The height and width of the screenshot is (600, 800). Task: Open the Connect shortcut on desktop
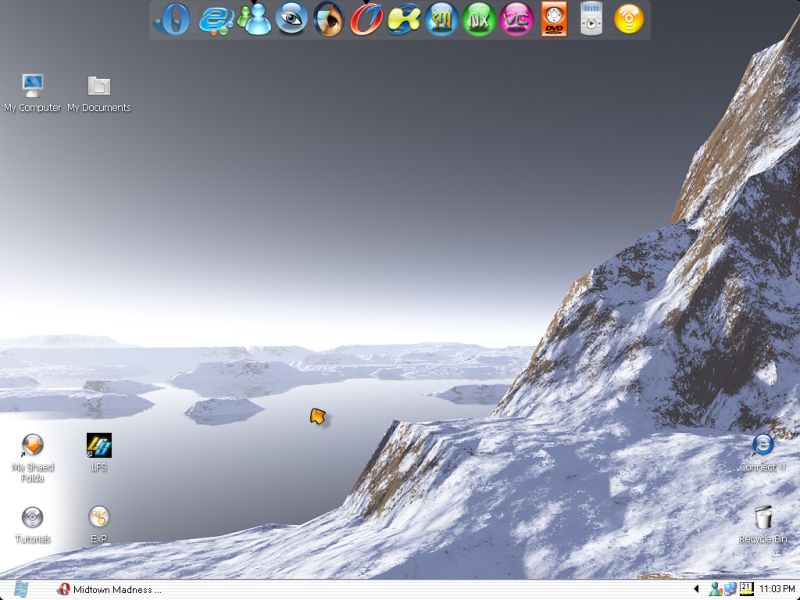[x=763, y=446]
